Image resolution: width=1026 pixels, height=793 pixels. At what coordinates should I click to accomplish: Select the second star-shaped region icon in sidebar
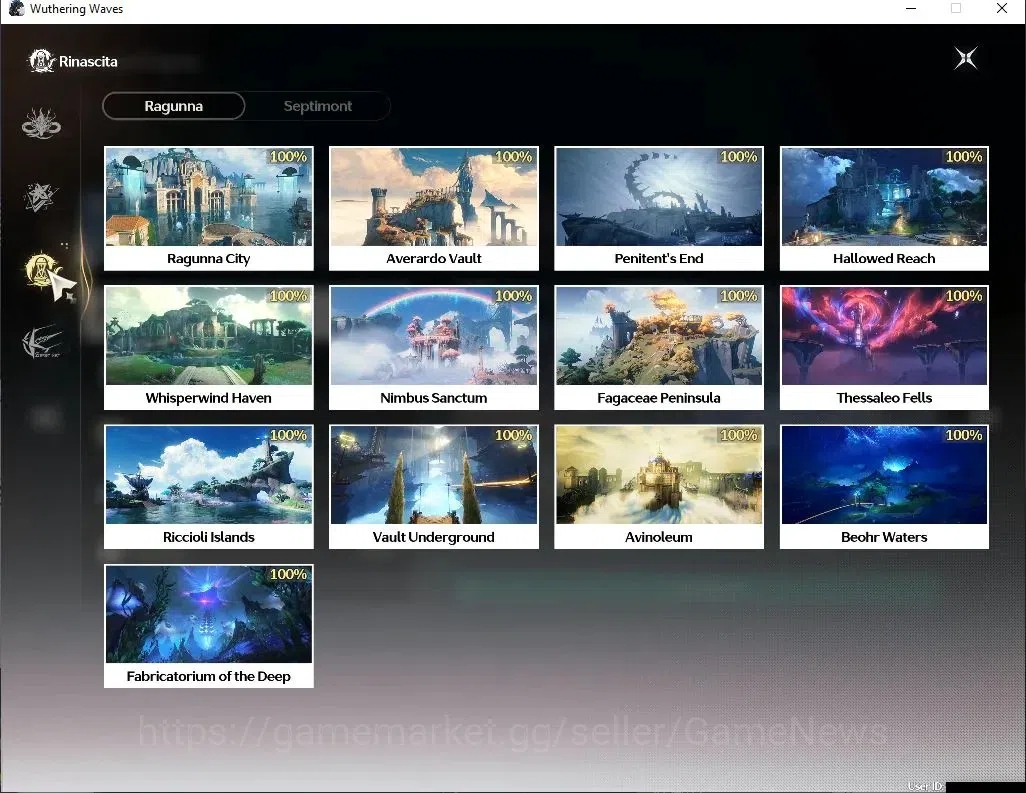coord(41,196)
